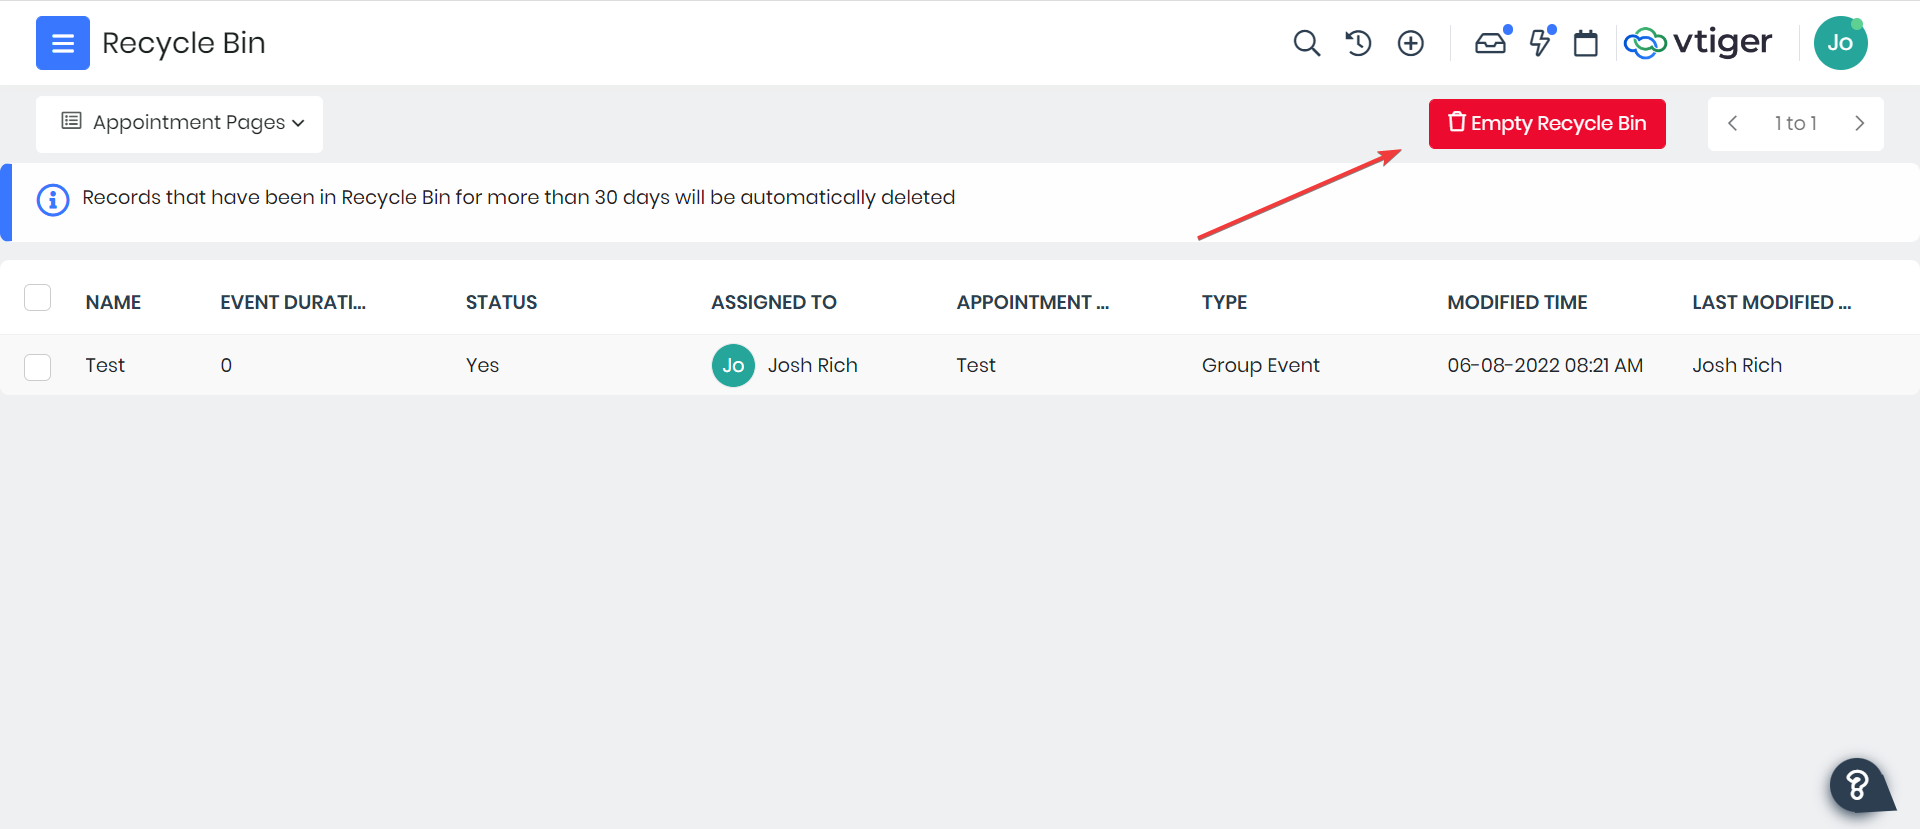The height and width of the screenshot is (829, 1920).
Task: Go to the previous page arrow
Action: 1733,123
